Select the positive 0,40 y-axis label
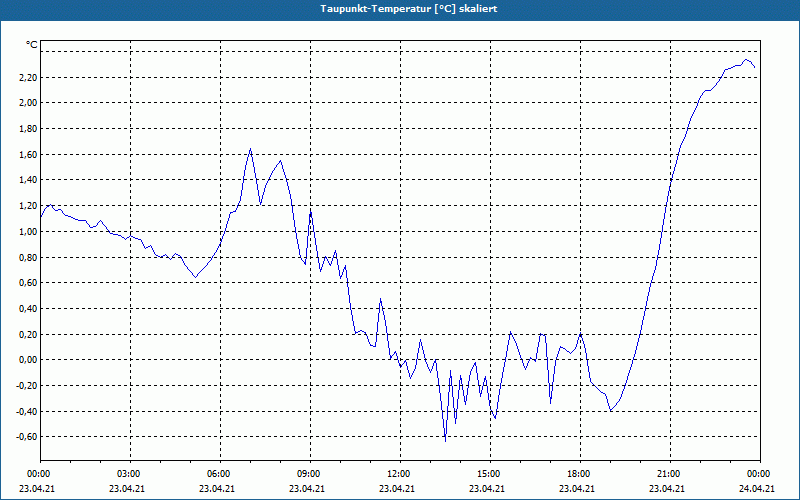 click(x=28, y=309)
